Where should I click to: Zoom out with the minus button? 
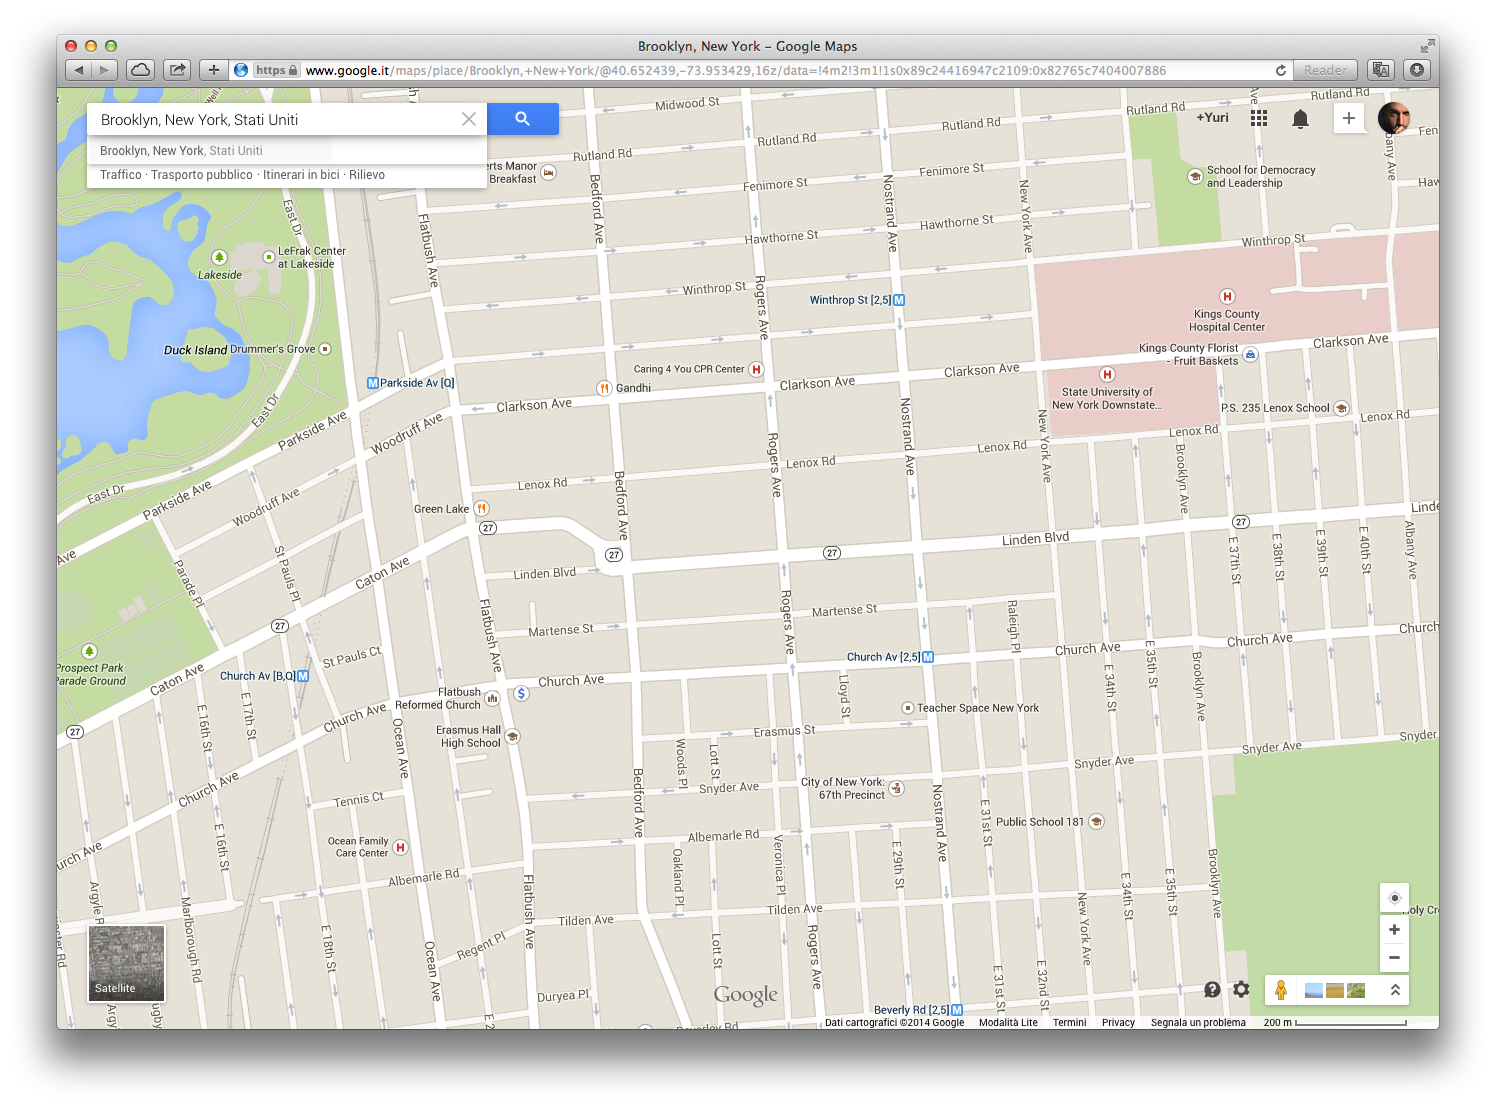(1394, 957)
